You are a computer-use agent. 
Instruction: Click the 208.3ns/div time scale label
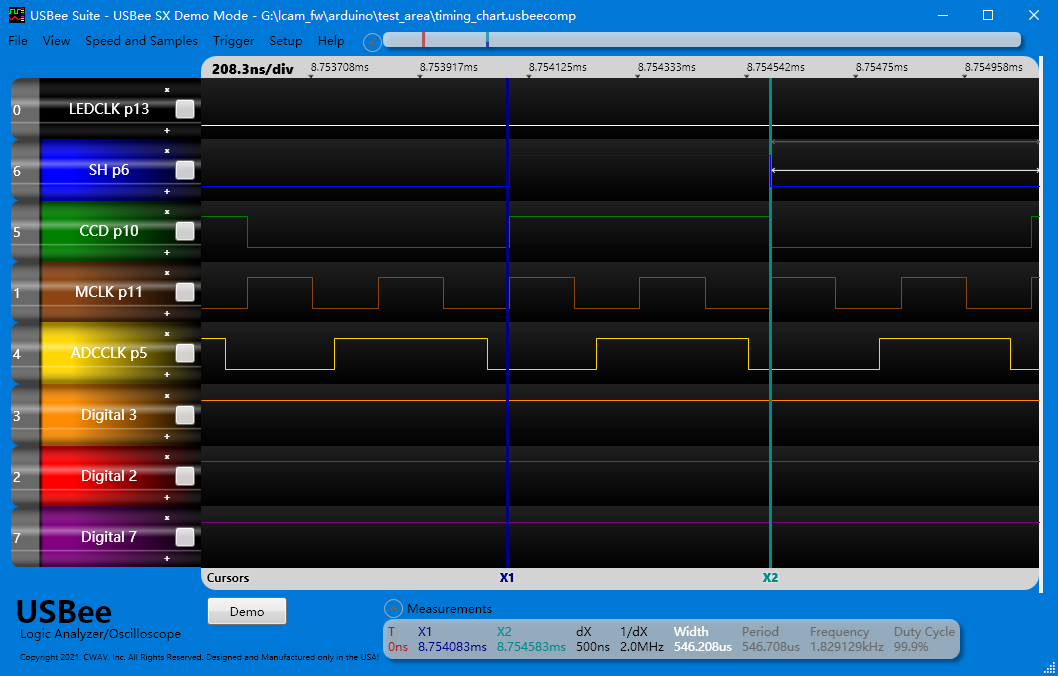[252, 69]
